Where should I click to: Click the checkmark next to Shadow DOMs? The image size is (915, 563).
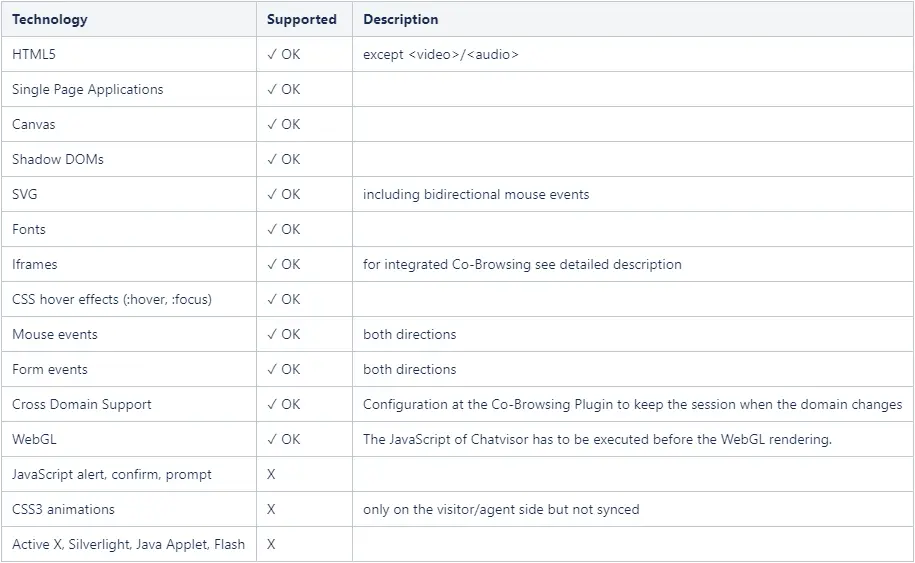[284, 159]
